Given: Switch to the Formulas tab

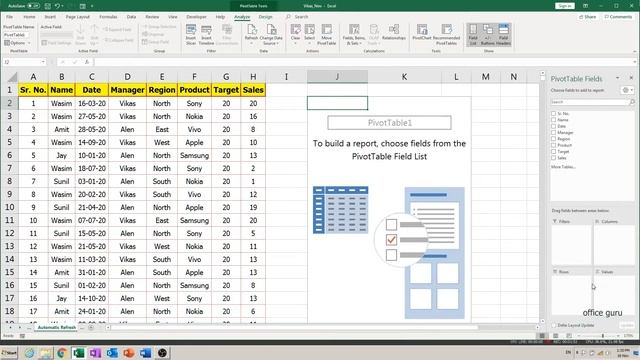Looking at the screenshot, I should tap(108, 17).
